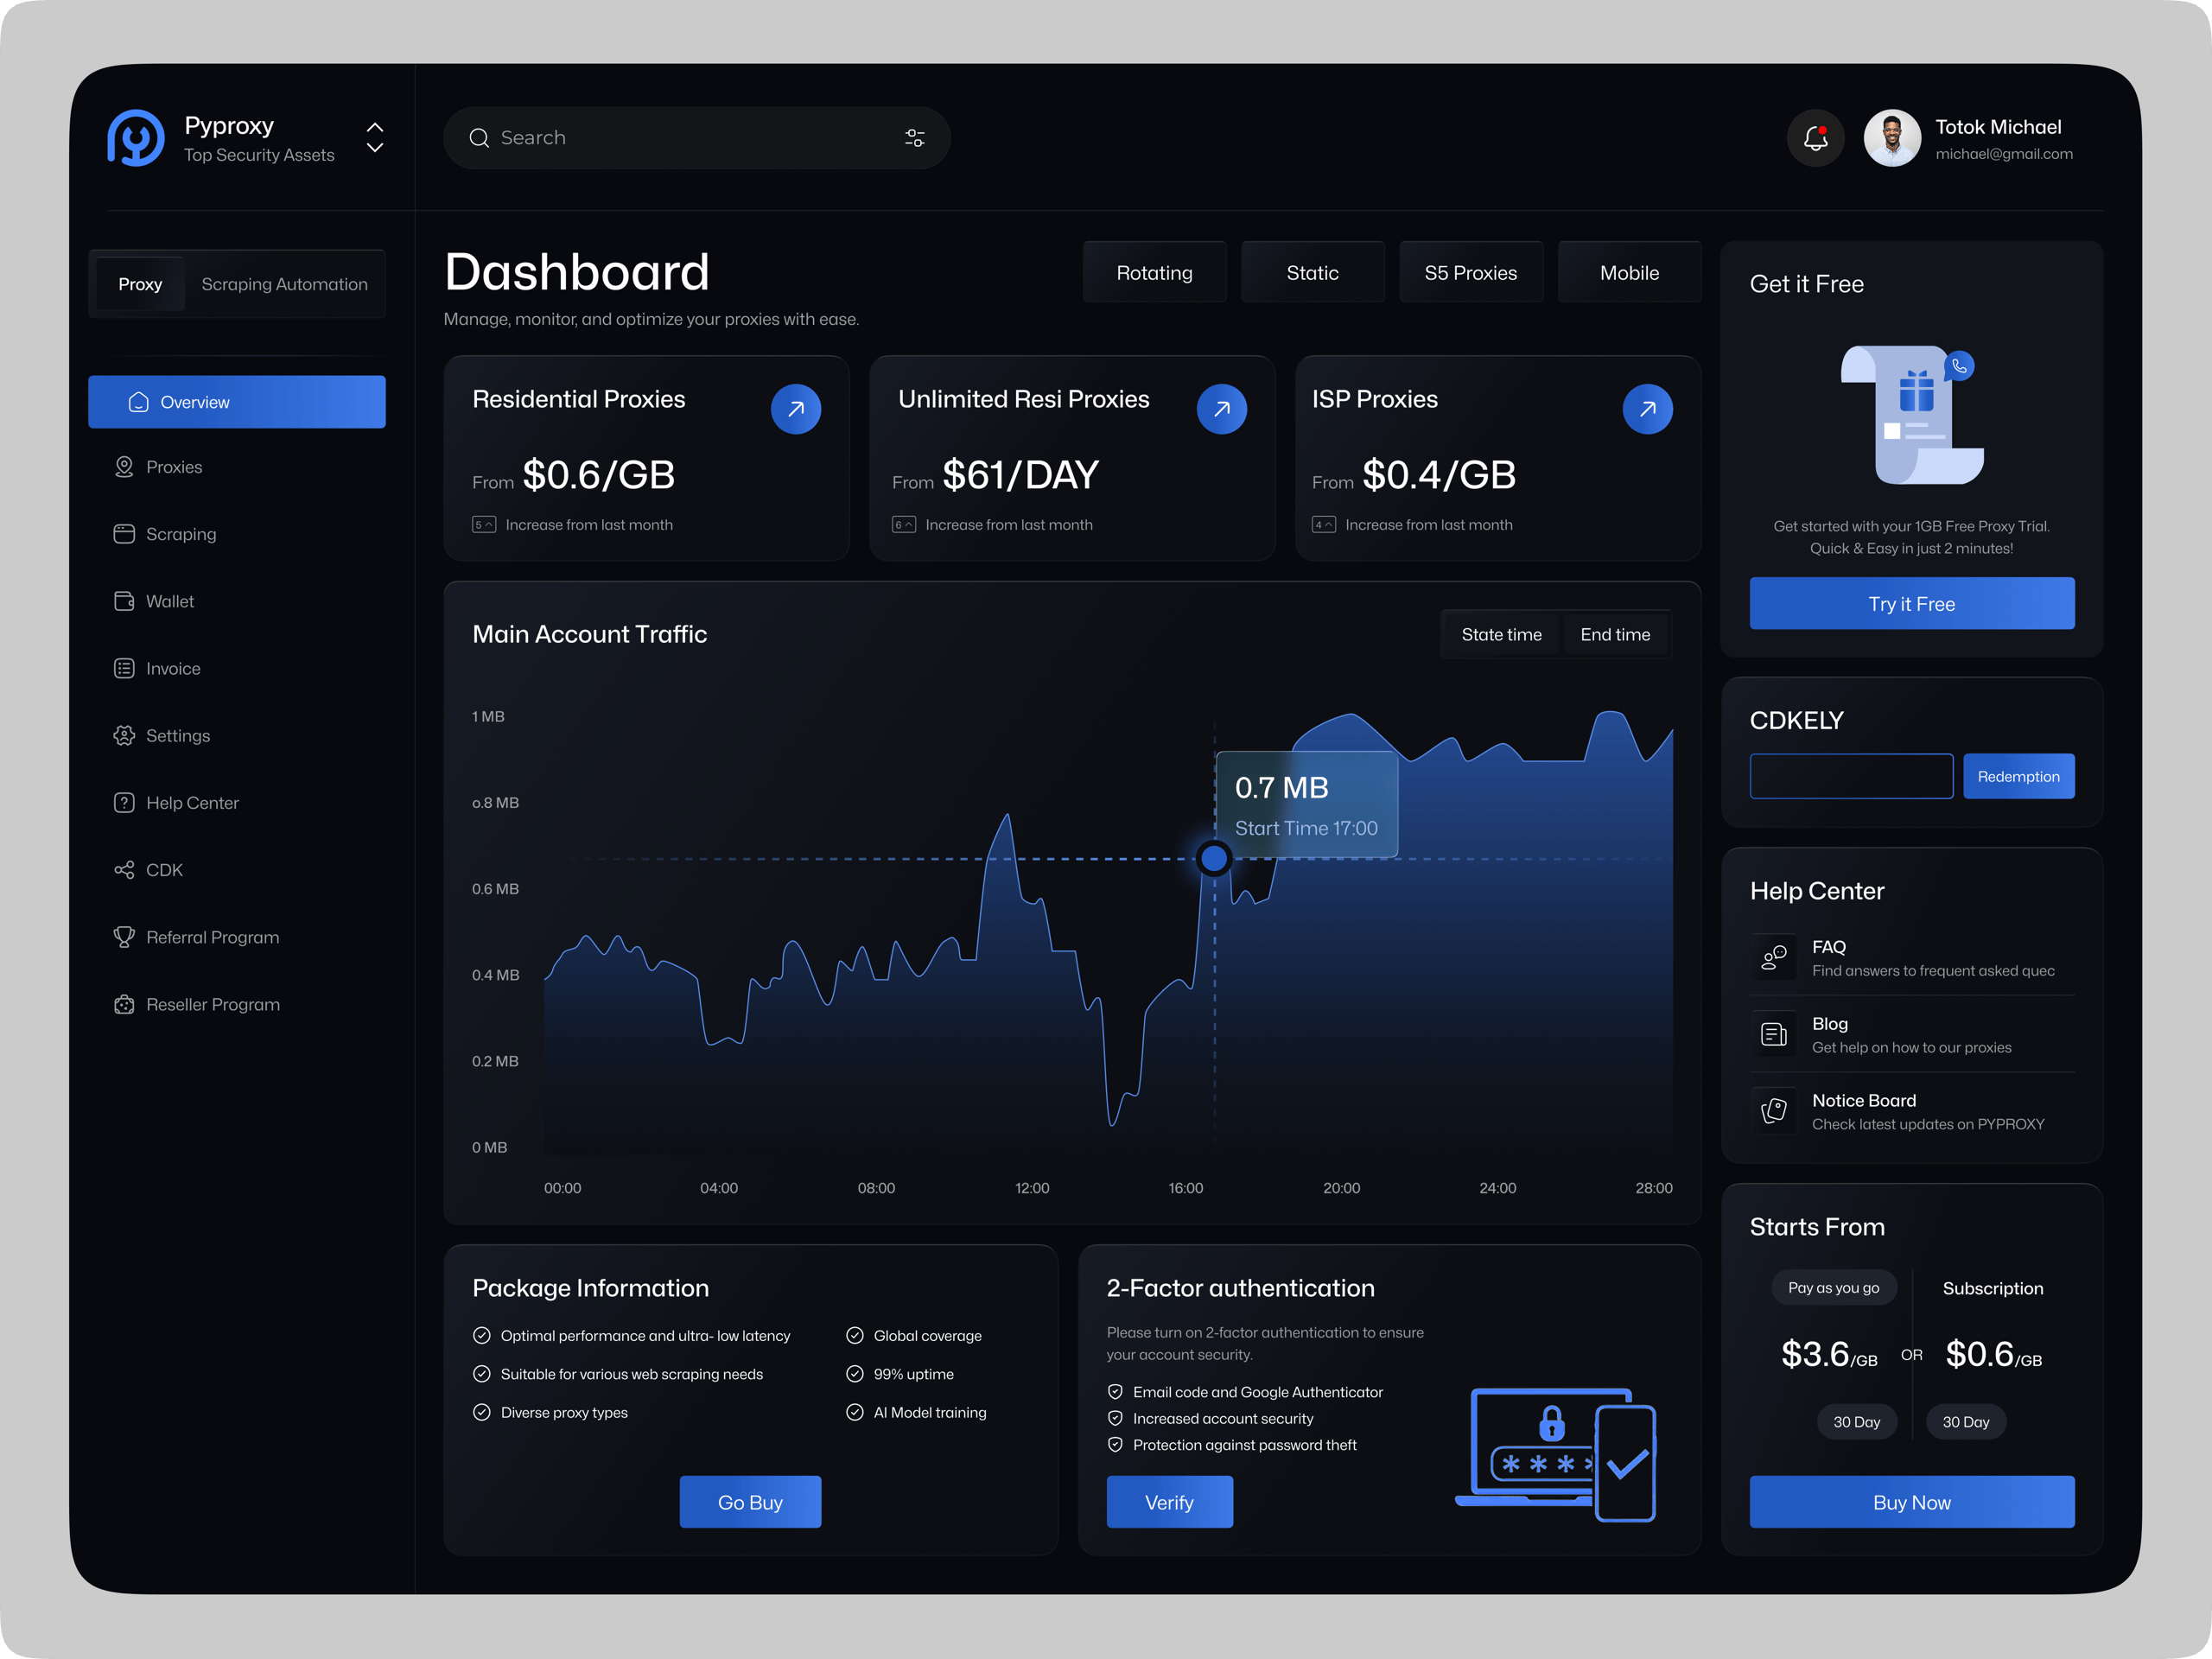Open search filter sliders icon
The height and width of the screenshot is (1659, 2212).
pyautogui.click(x=914, y=138)
